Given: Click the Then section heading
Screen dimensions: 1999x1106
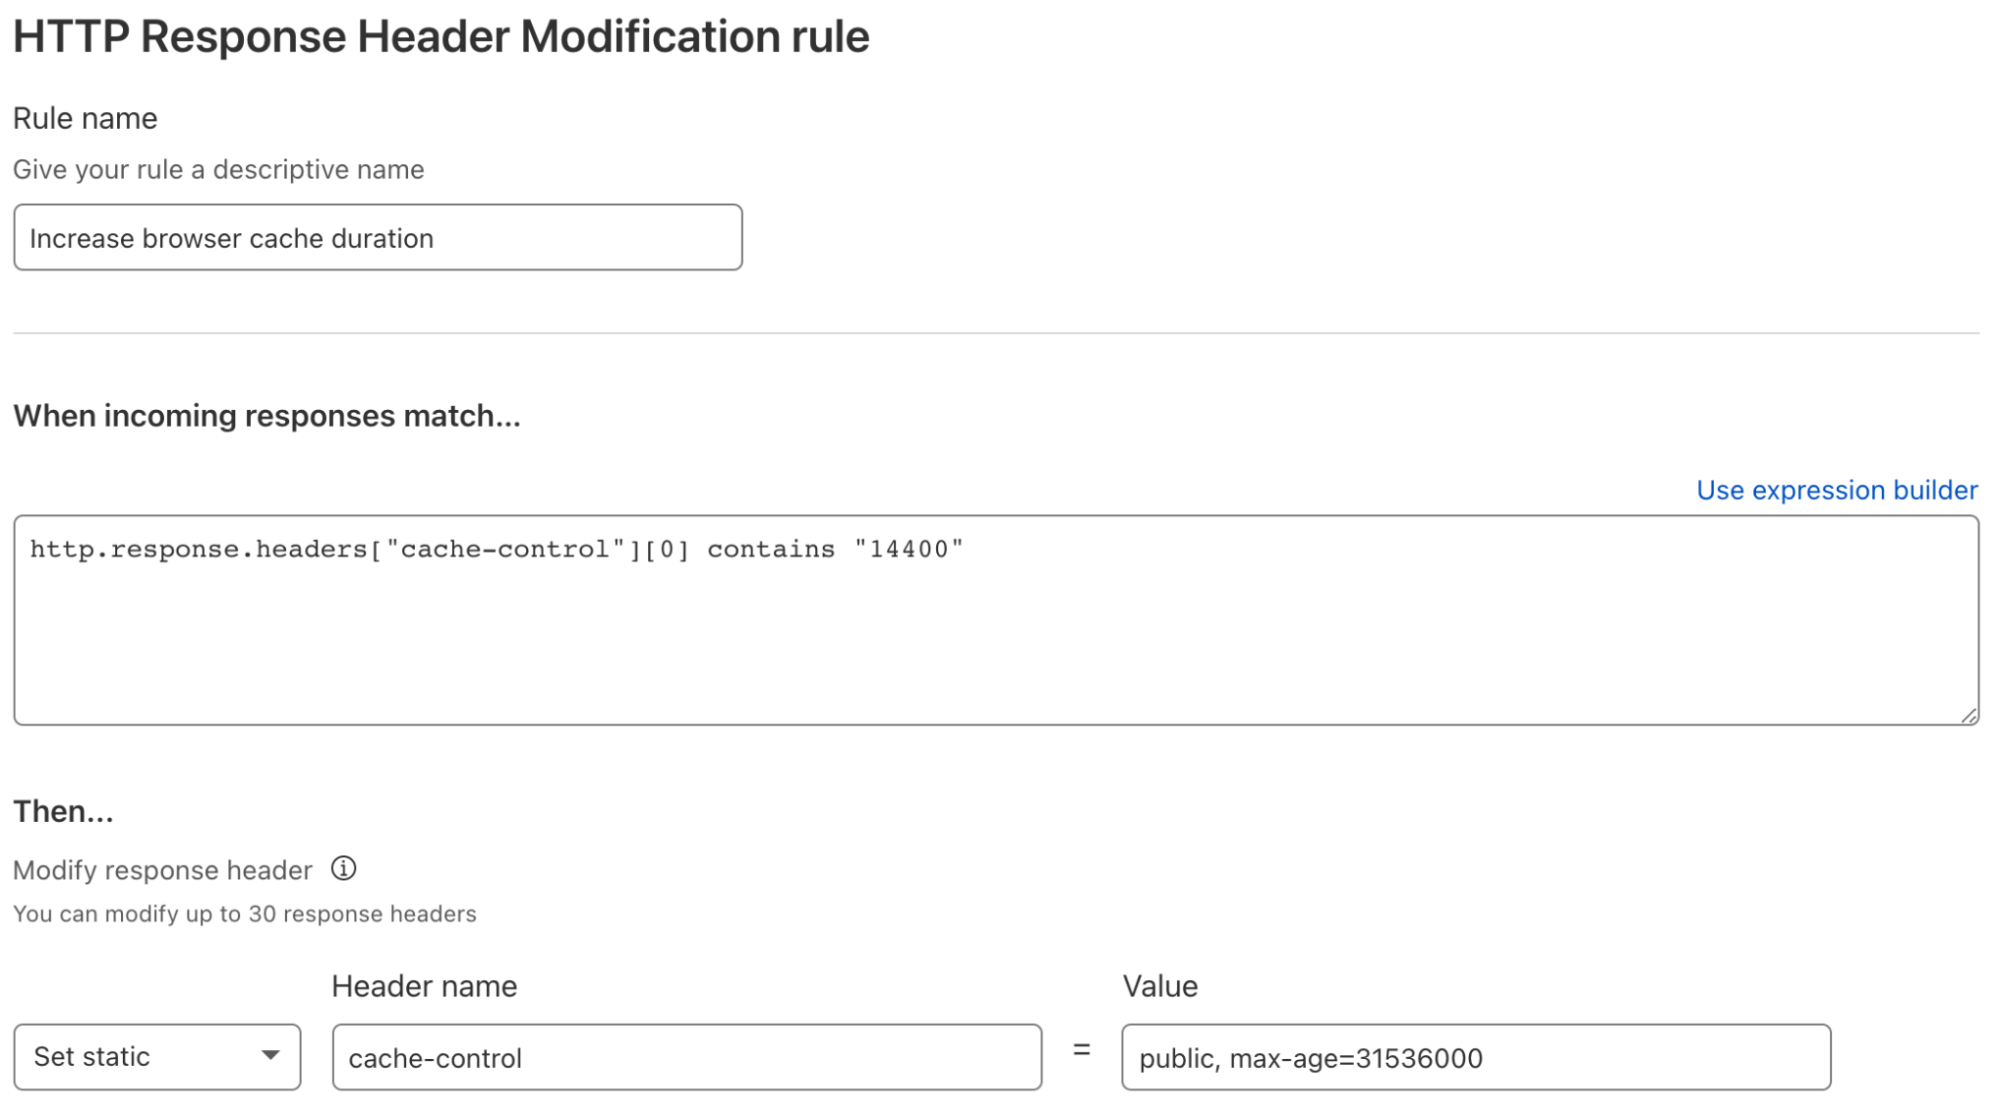Looking at the screenshot, I should (63, 810).
